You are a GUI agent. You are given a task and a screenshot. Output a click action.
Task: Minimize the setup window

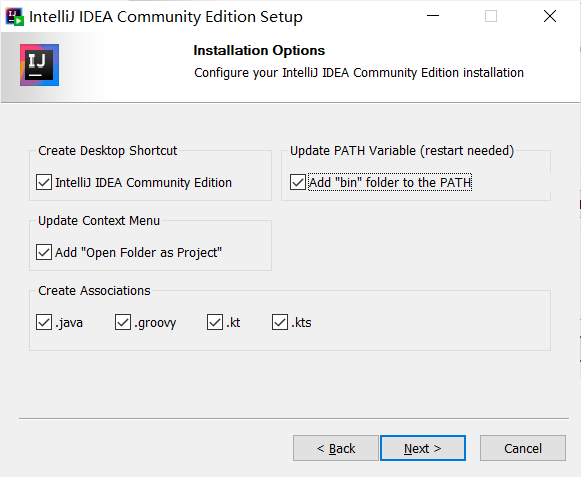(432, 16)
